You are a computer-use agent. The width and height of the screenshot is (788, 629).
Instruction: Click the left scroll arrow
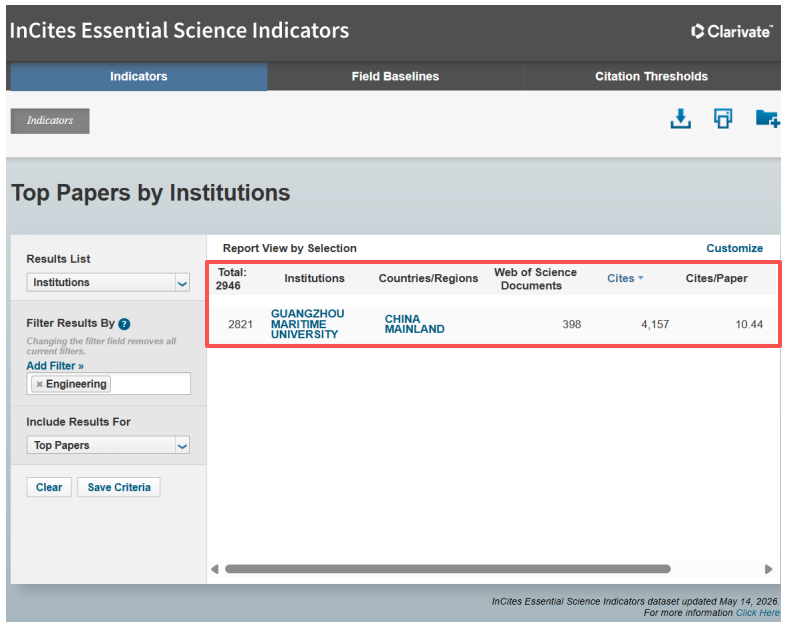[215, 569]
